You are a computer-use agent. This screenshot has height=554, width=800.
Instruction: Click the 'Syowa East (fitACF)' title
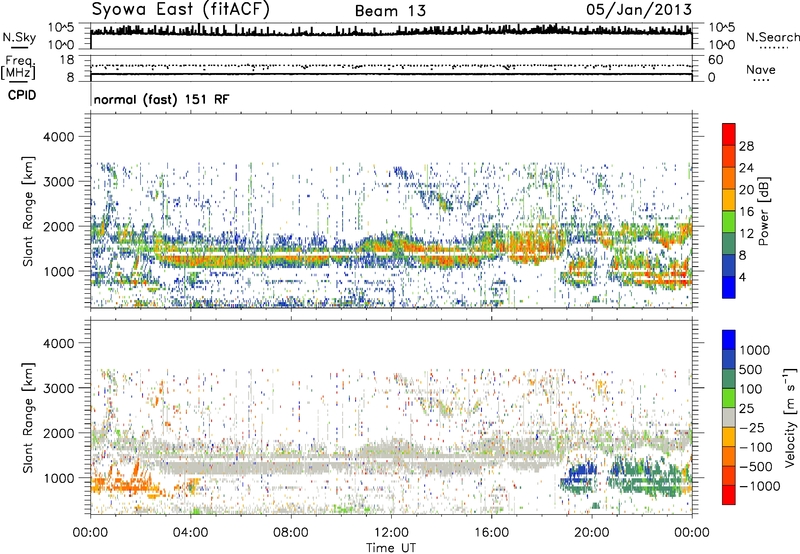pos(181,10)
